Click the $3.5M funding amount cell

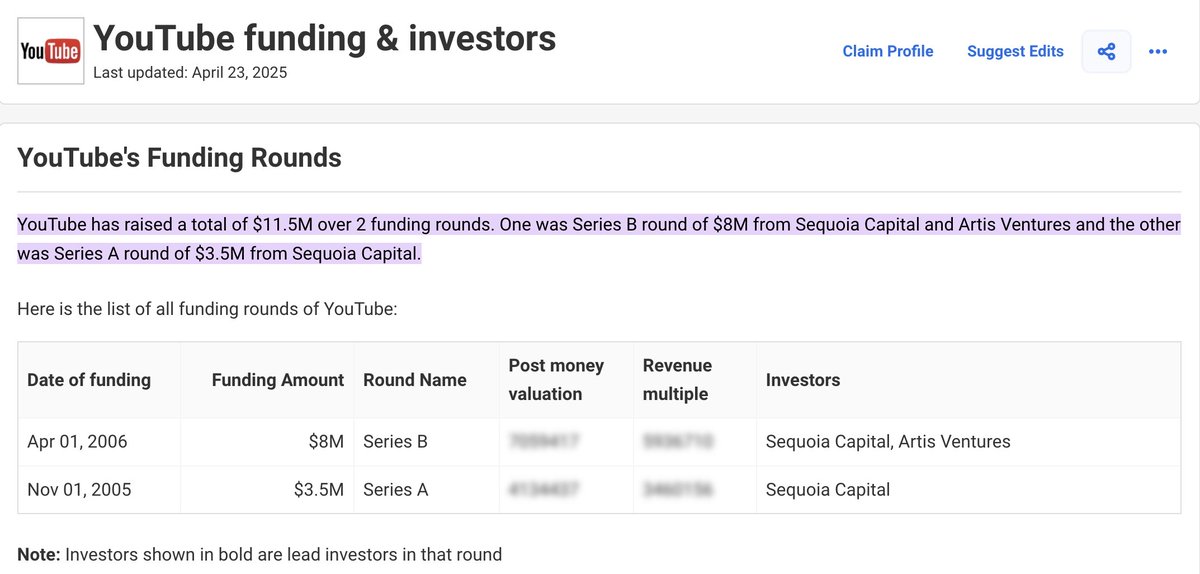(x=318, y=490)
